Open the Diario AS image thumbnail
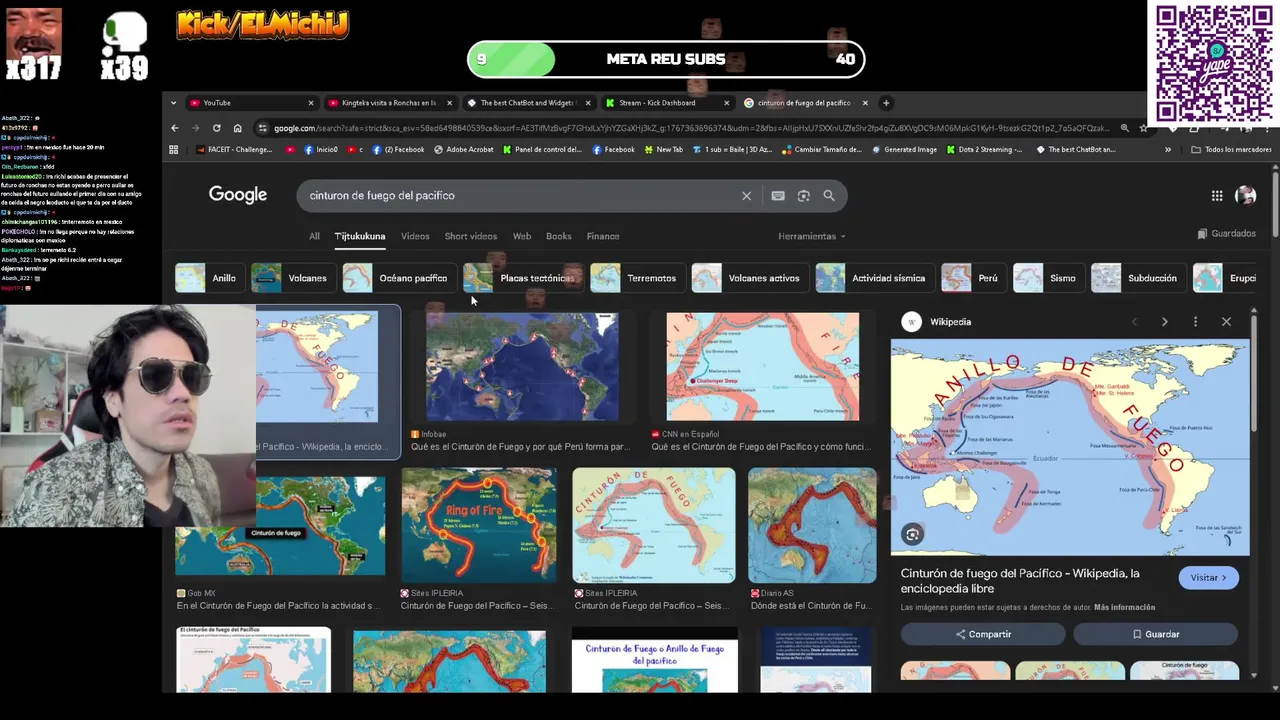This screenshot has width=1280, height=720. pos(811,524)
